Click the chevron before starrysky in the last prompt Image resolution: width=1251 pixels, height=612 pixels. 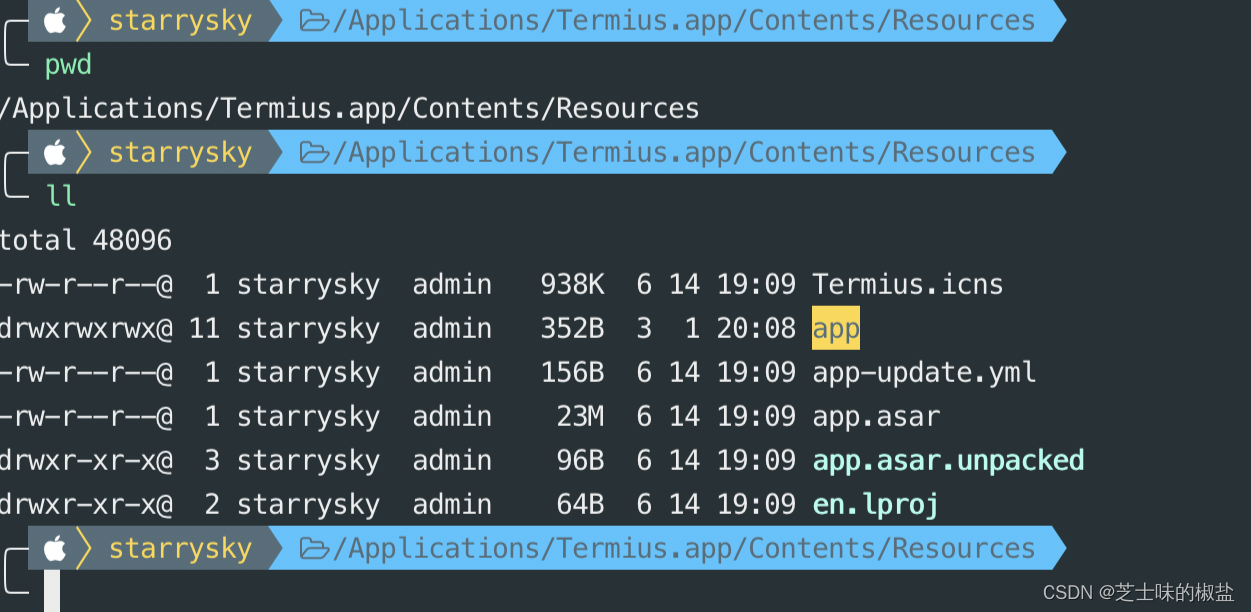85,548
